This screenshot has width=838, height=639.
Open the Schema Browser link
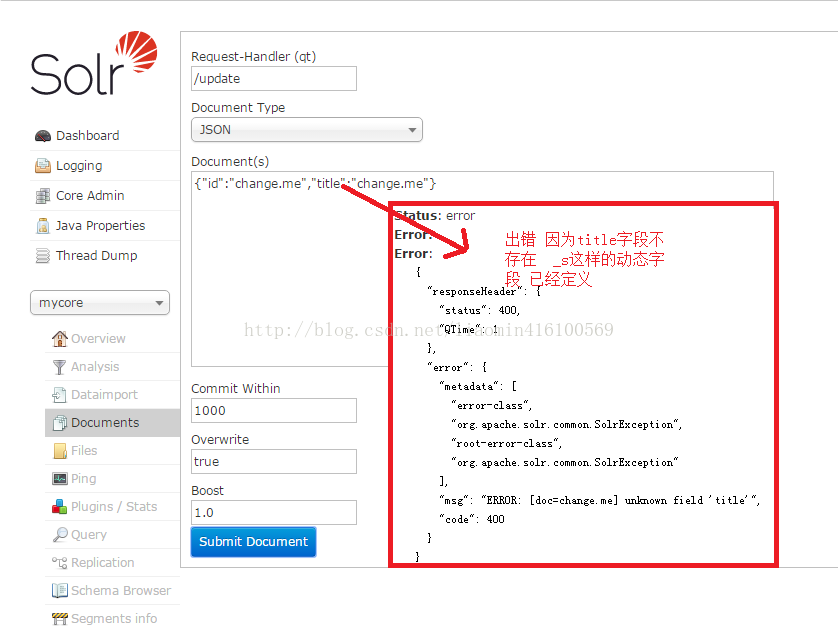click(121, 590)
